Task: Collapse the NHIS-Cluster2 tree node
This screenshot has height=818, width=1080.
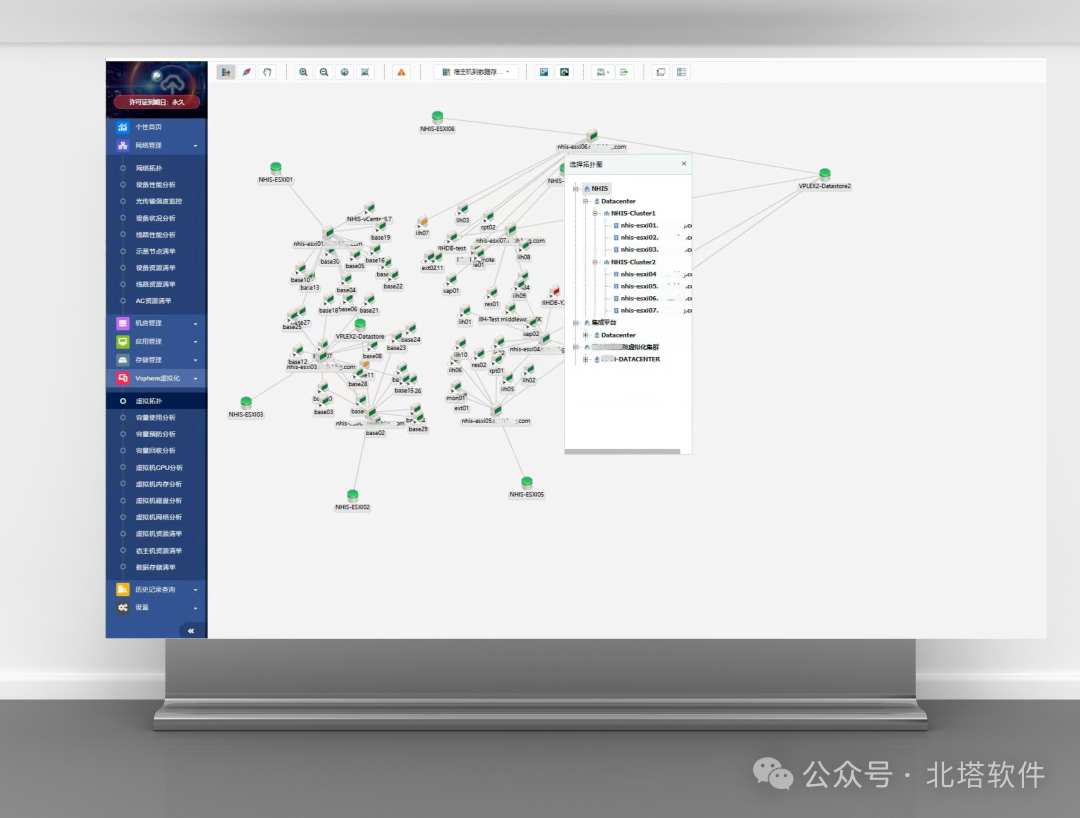Action: 595,262
